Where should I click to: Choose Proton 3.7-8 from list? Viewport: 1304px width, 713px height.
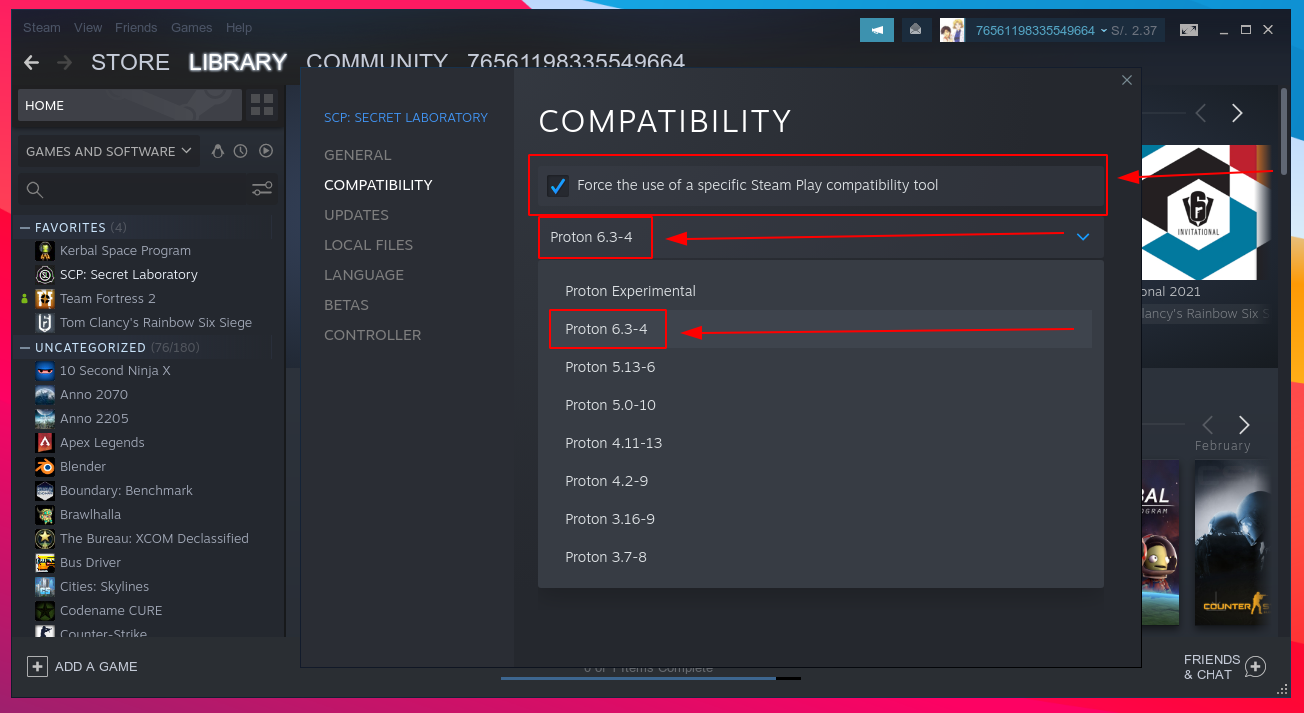pos(821,557)
